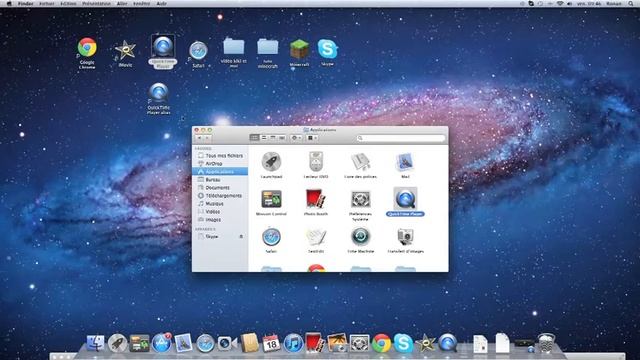
Task: Select the vidéo folder left of tuto minecraft
Action: pos(233,47)
